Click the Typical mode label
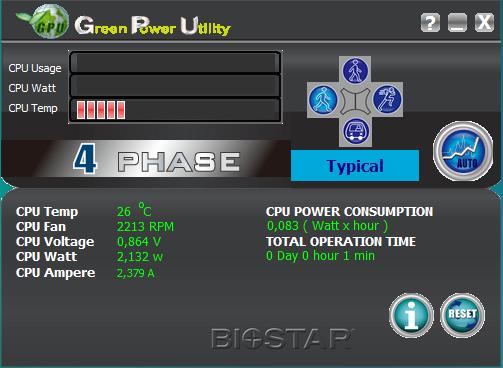 pos(355,166)
